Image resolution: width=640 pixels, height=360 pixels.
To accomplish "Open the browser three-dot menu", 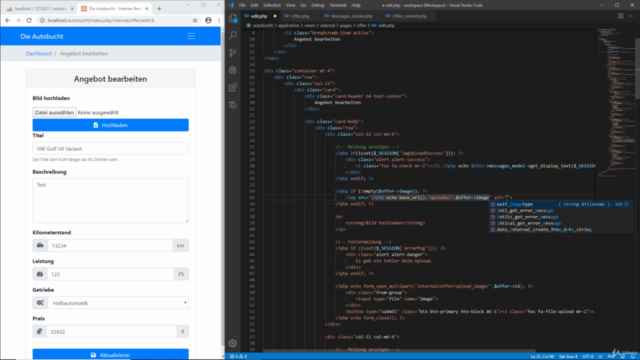I will (x=219, y=20).
